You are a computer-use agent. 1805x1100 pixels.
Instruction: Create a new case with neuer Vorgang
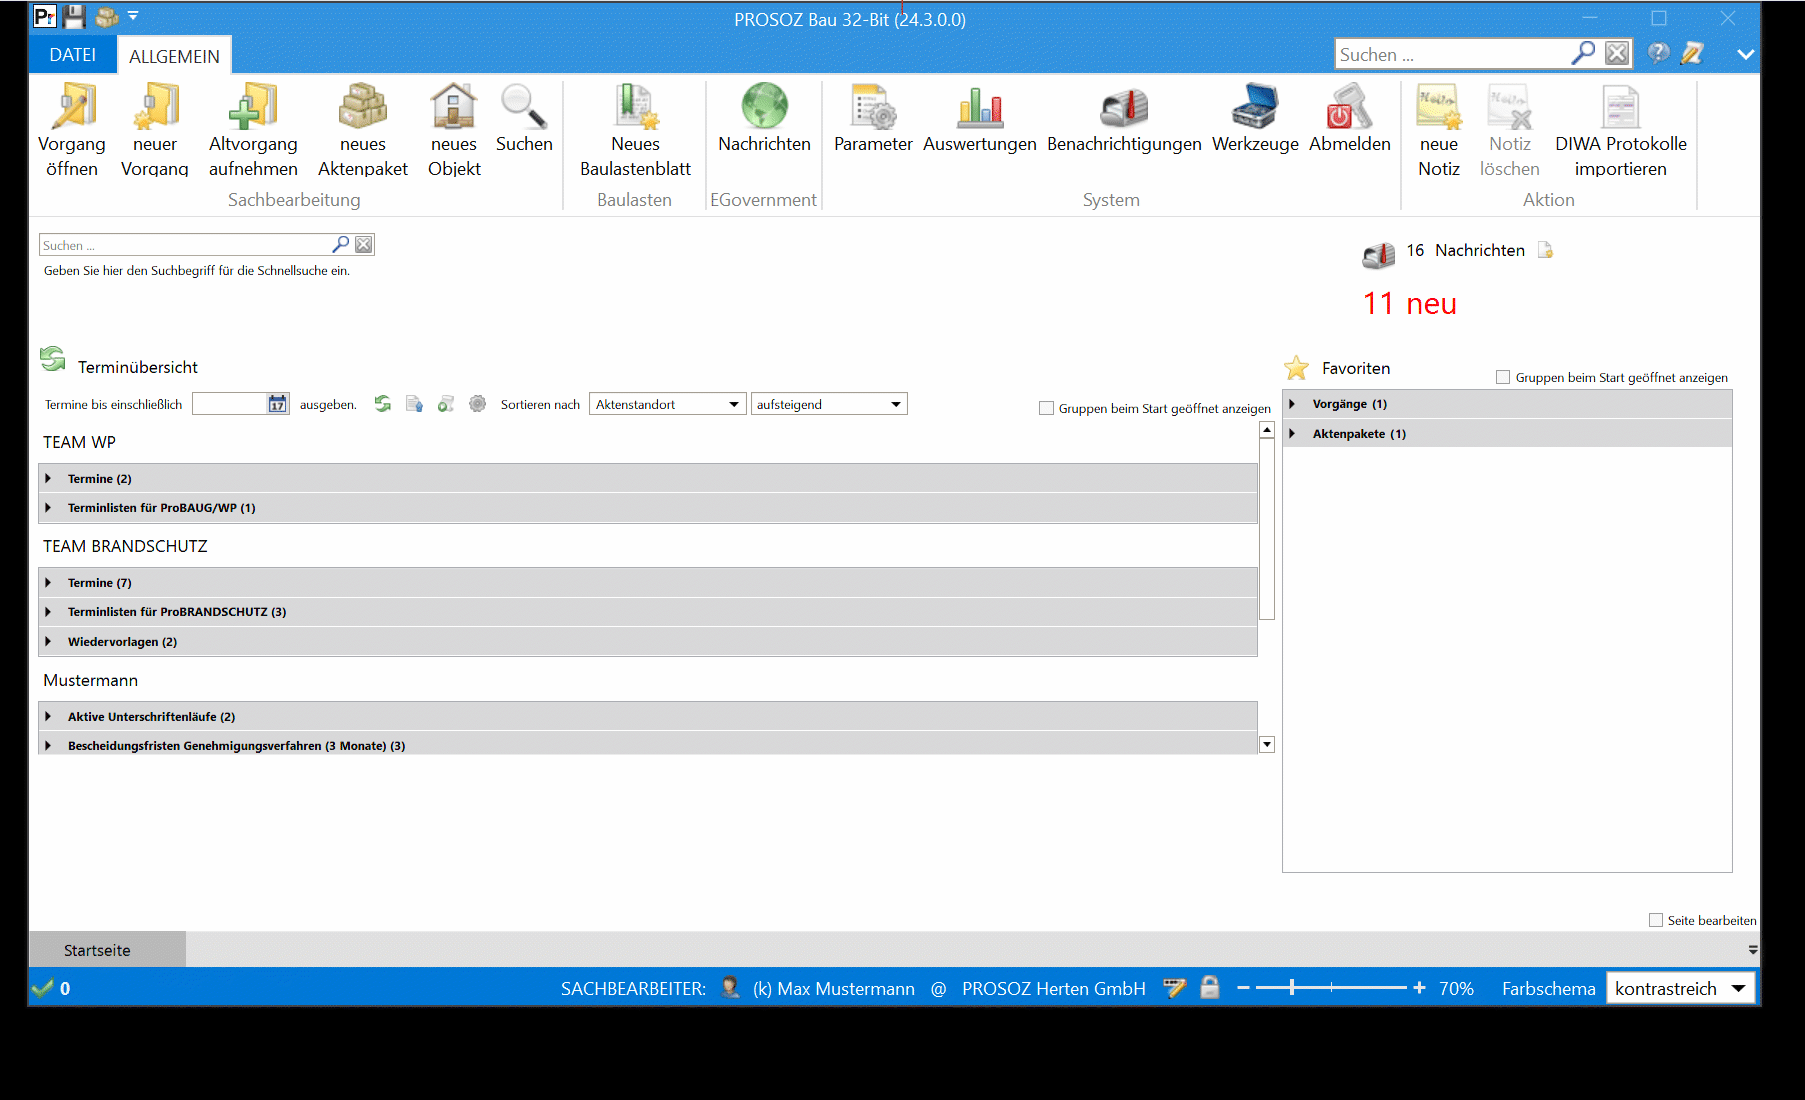click(155, 131)
